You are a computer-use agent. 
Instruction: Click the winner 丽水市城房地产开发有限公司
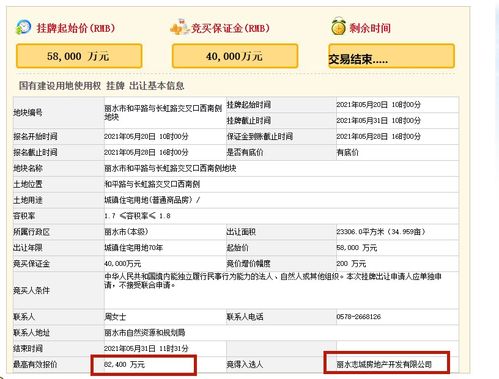(384, 364)
